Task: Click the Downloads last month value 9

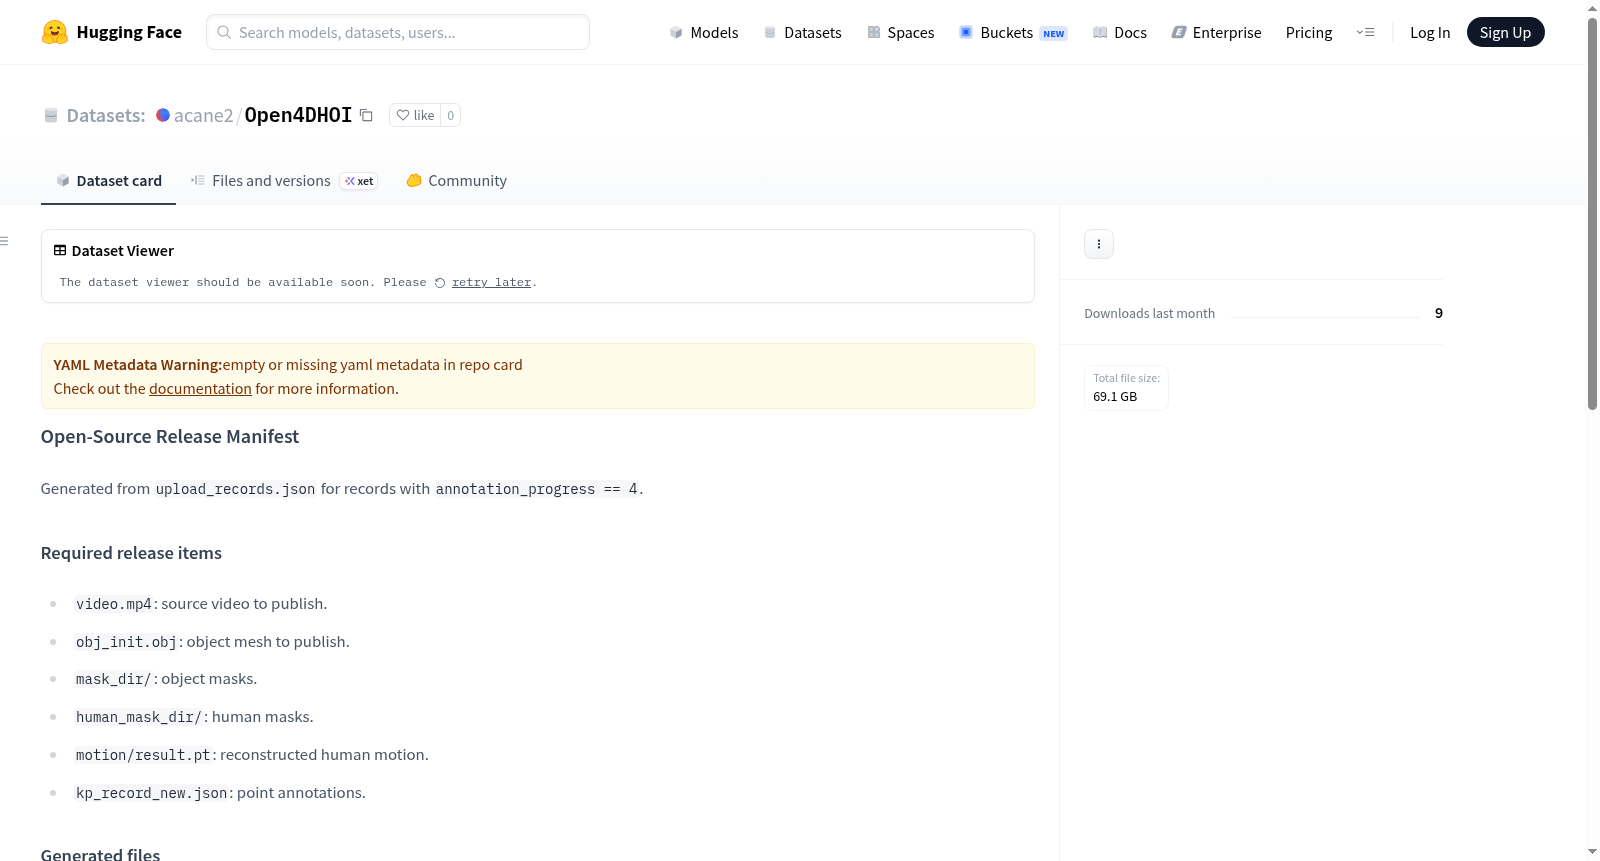Action: (1439, 313)
